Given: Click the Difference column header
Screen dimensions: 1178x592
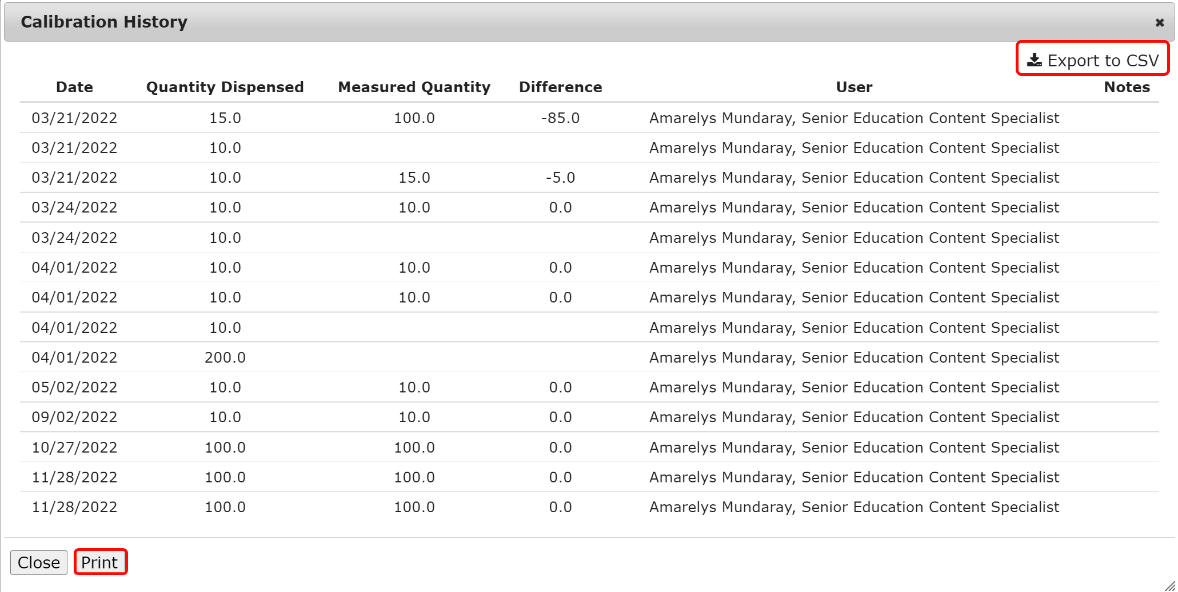Looking at the screenshot, I should (560, 87).
